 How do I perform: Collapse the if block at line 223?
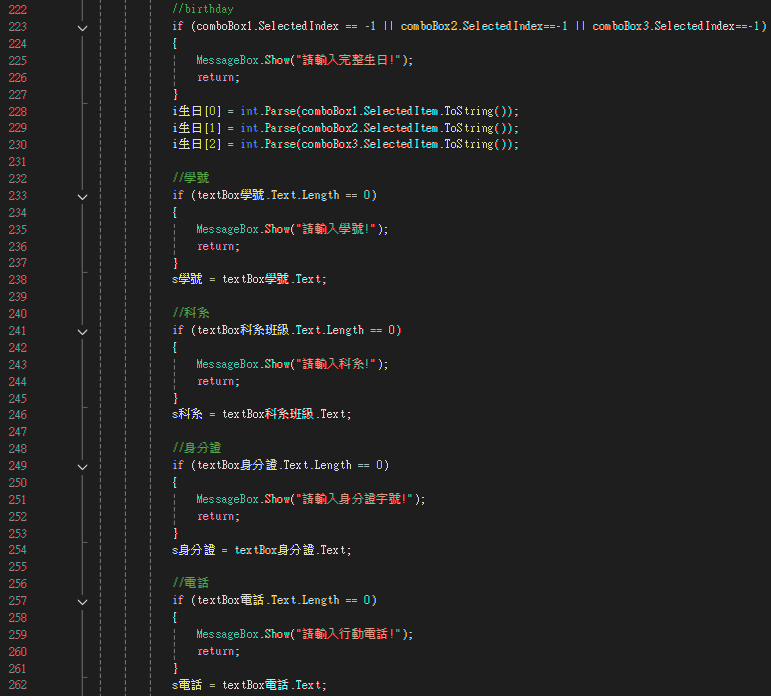point(83,28)
